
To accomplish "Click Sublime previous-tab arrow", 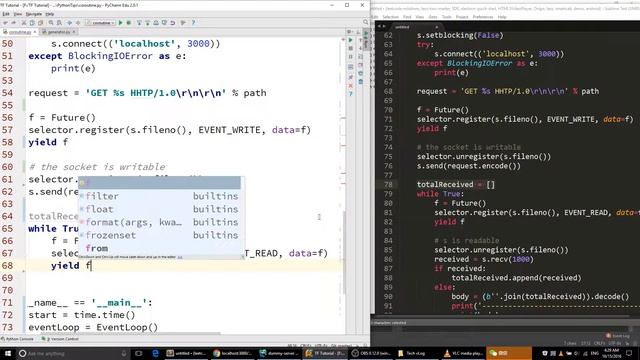I will tap(378, 27).
